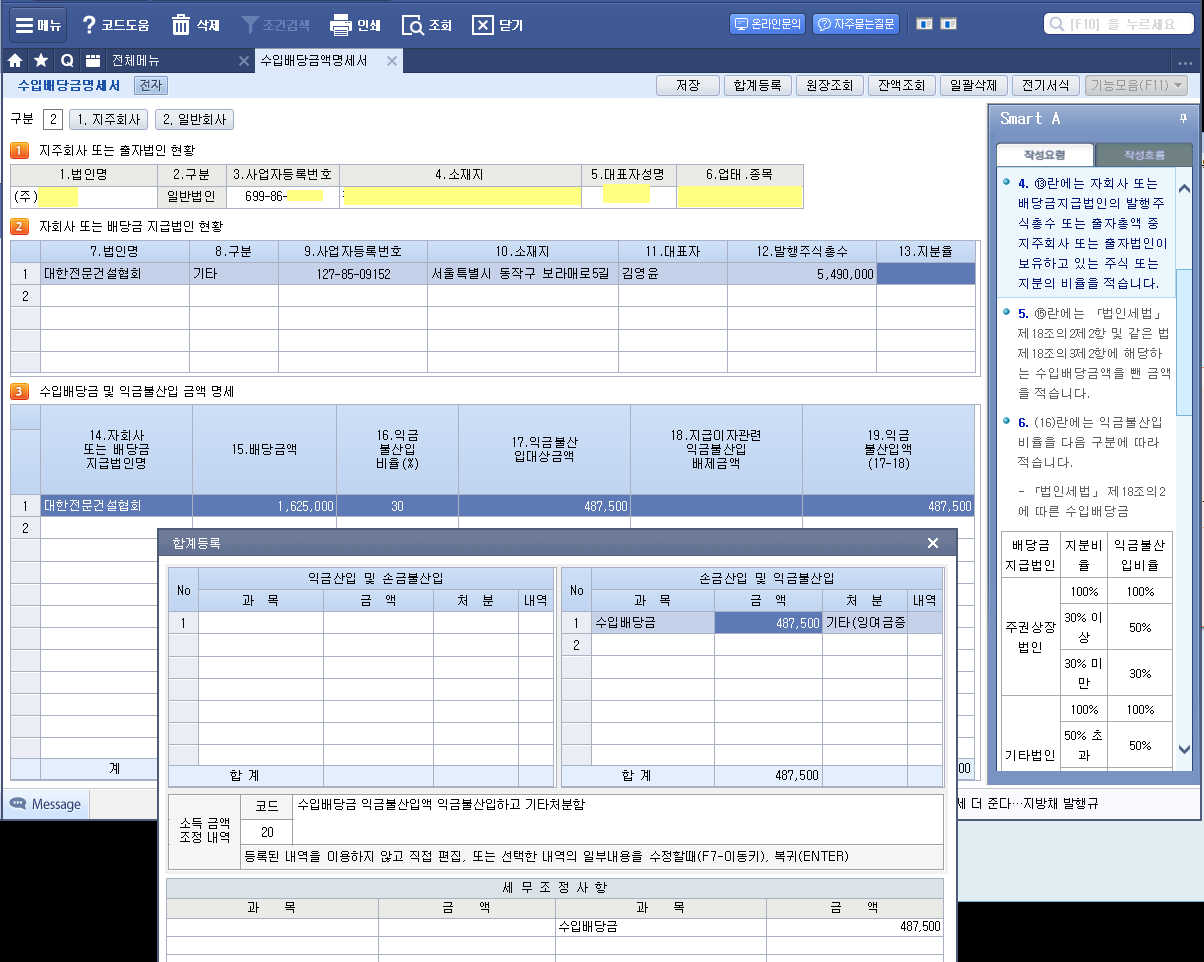
Task: Select 1. 지주회사 option
Action: pos(108,120)
